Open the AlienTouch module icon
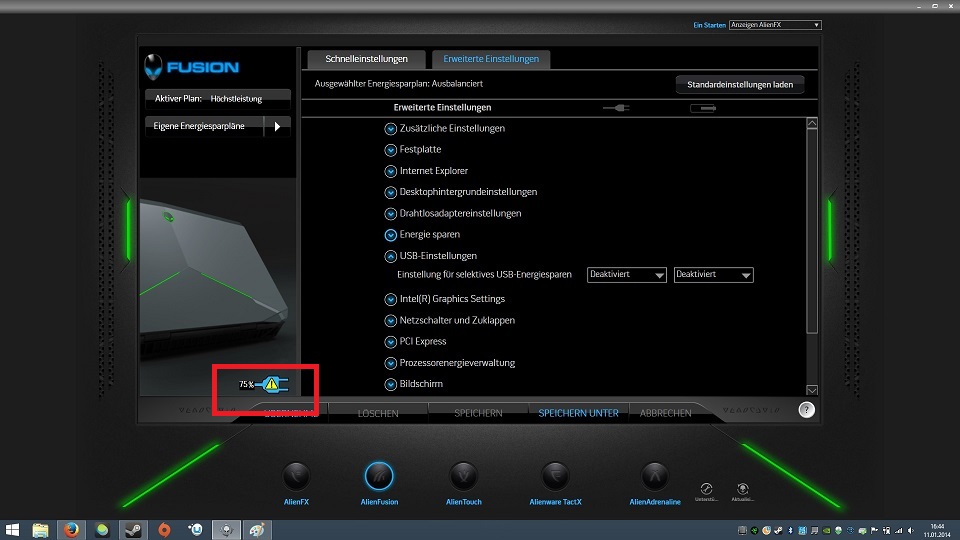 (x=463, y=476)
